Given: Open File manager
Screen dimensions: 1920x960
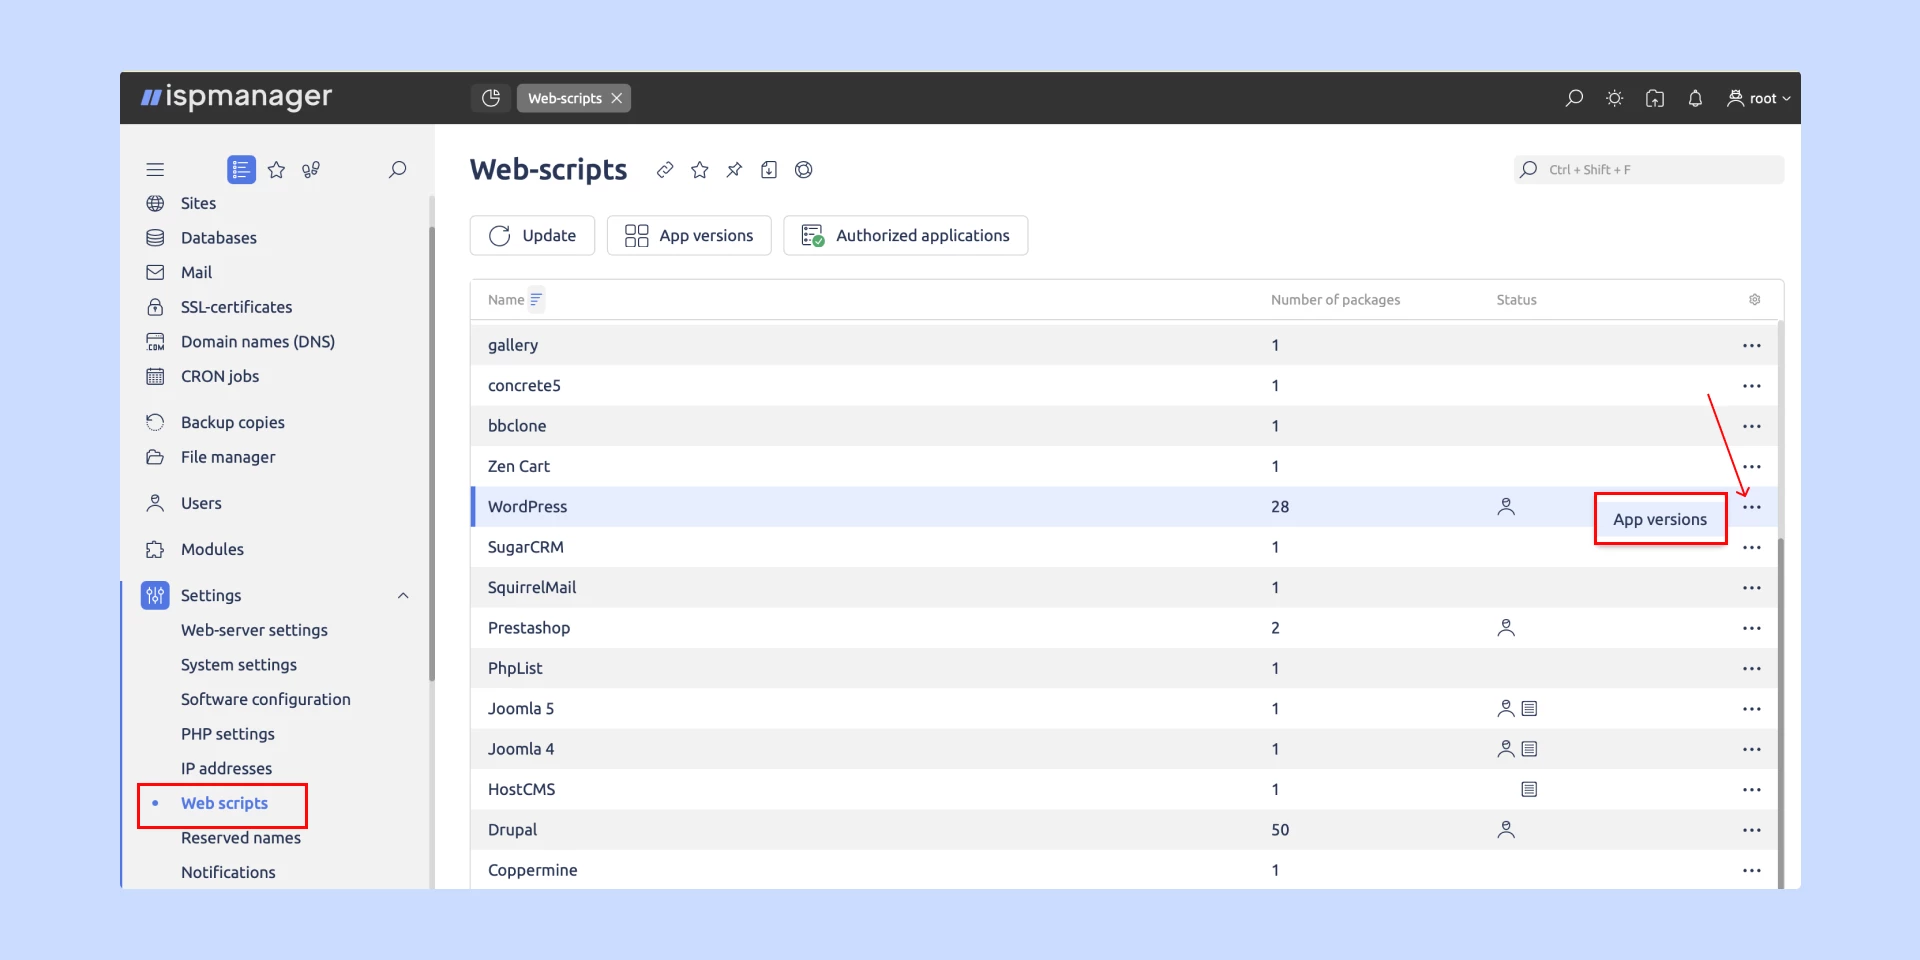Looking at the screenshot, I should (x=227, y=457).
